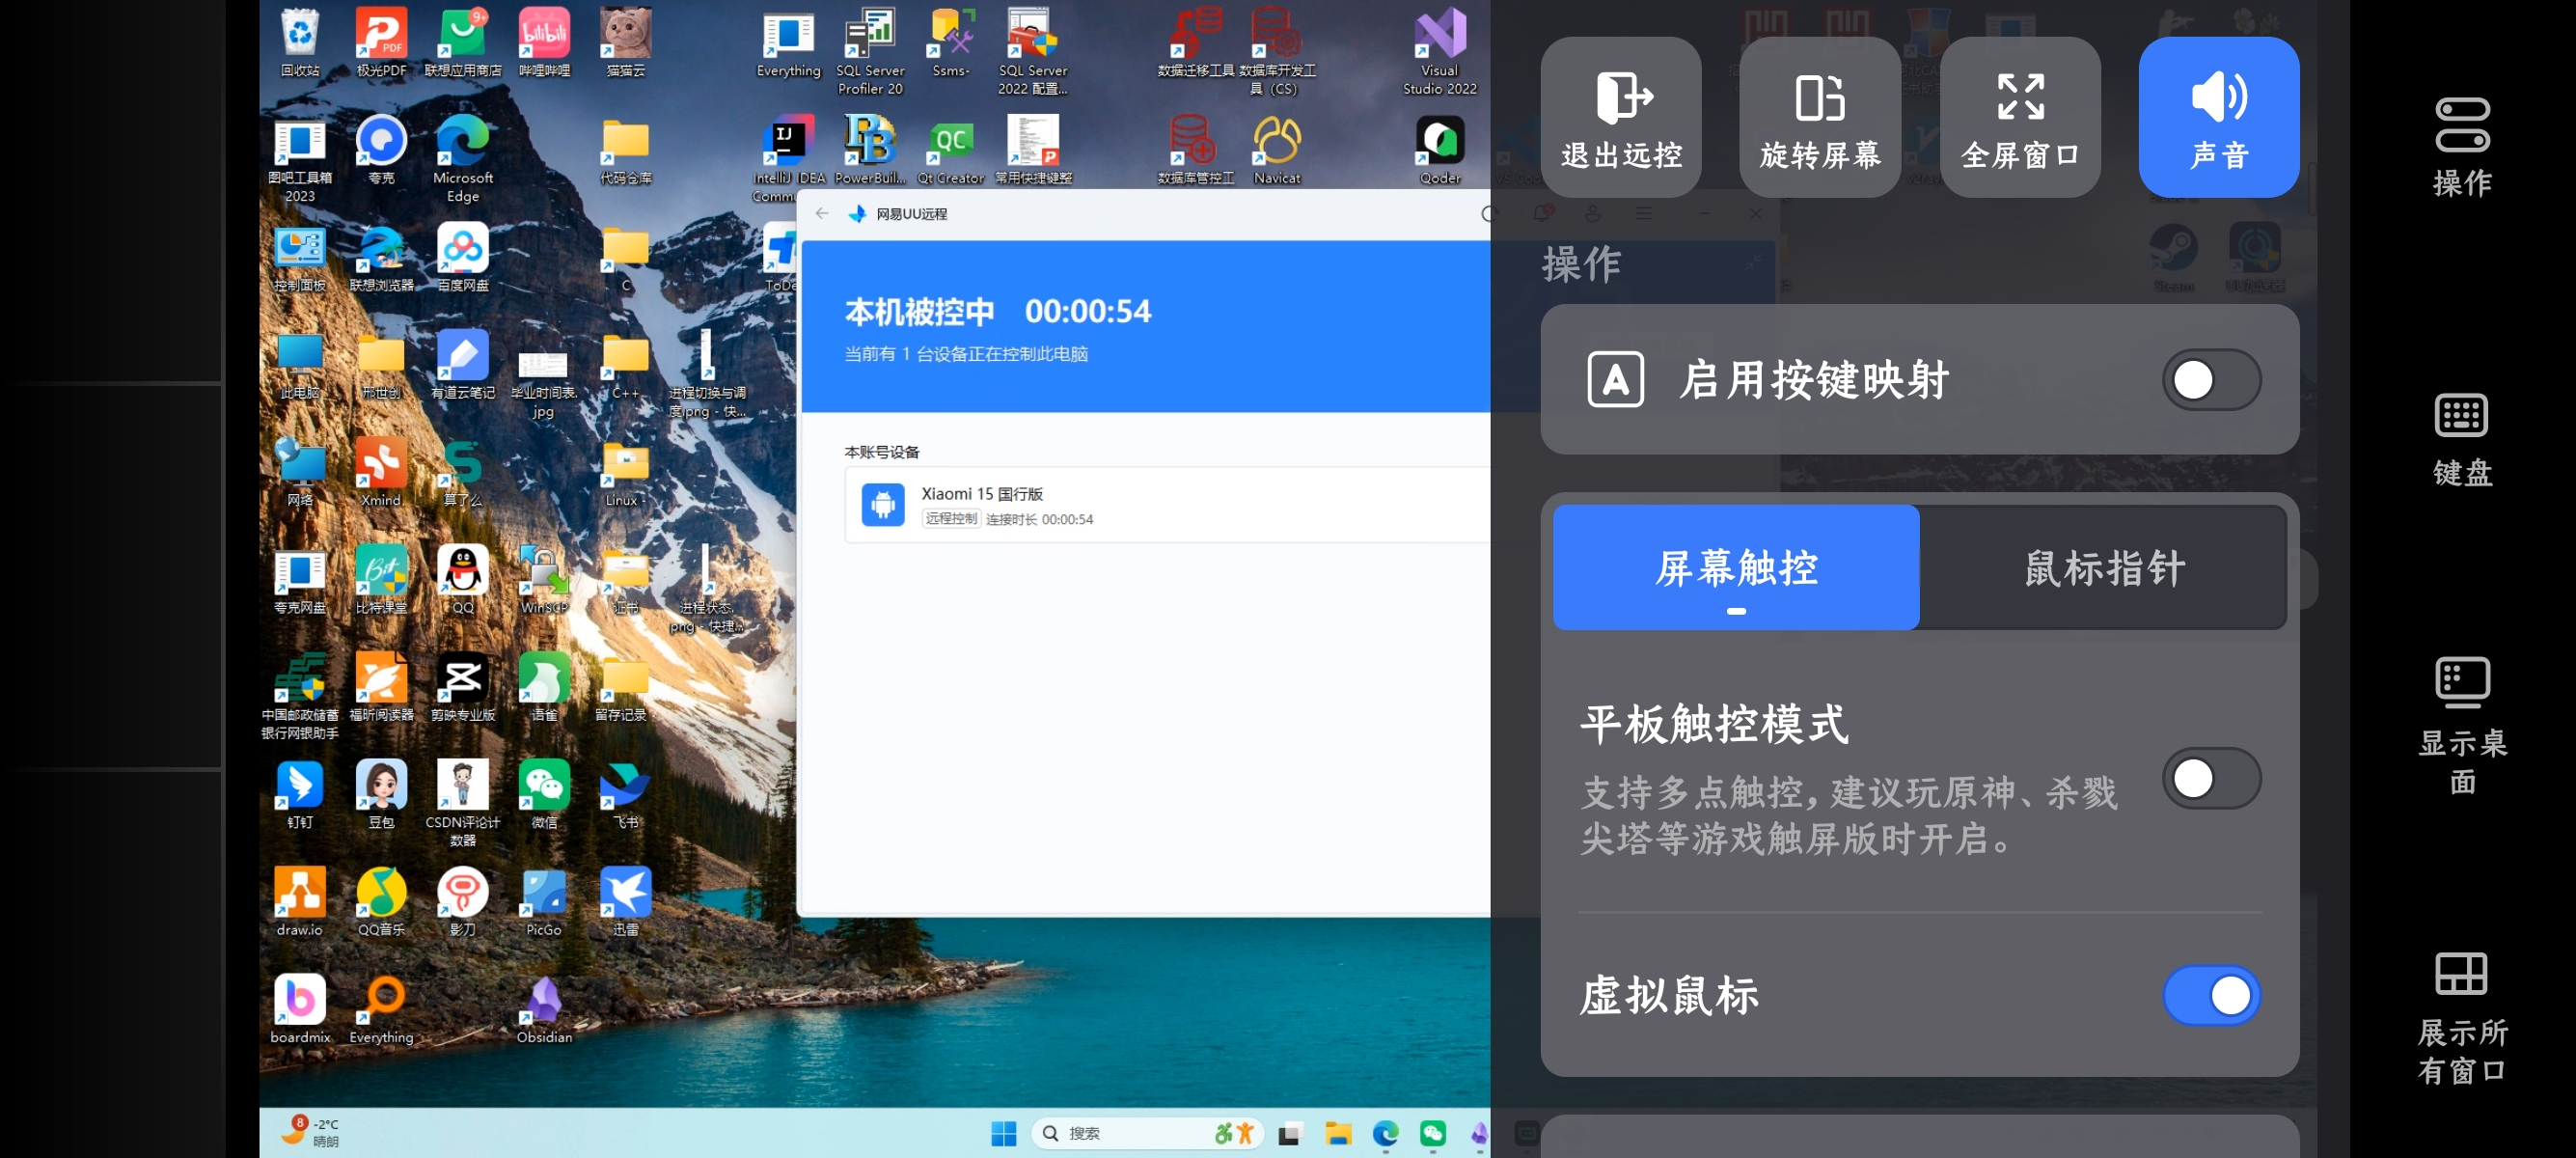Image resolution: width=2576 pixels, height=1158 pixels.
Task: Tap the 旋转屏幕 rotate screen icon
Action: [1819, 117]
